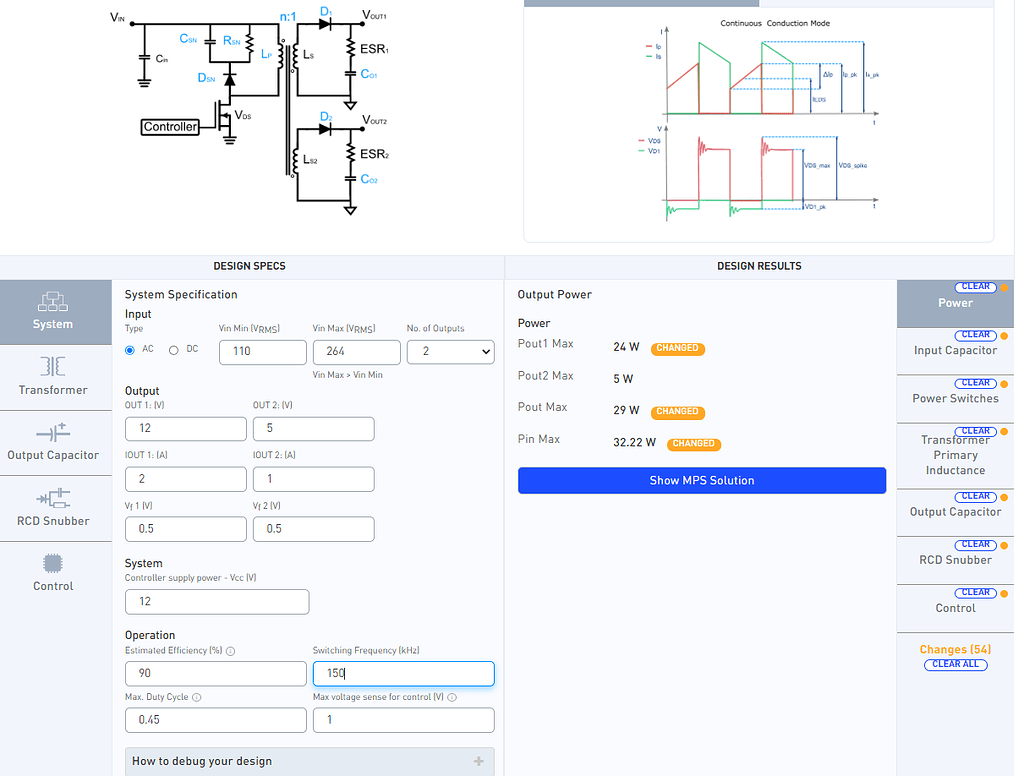This screenshot has height=776, width=1024.
Task: Select the Input Capacitor results section
Action: pos(955,350)
